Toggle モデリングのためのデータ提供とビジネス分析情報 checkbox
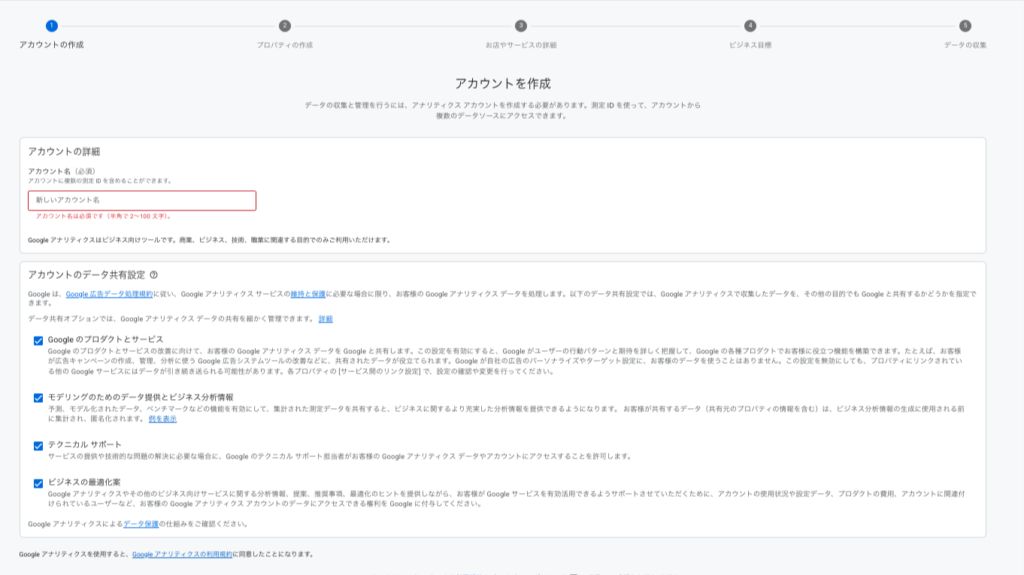Screen dimensions: 1024x575 (x=38, y=398)
